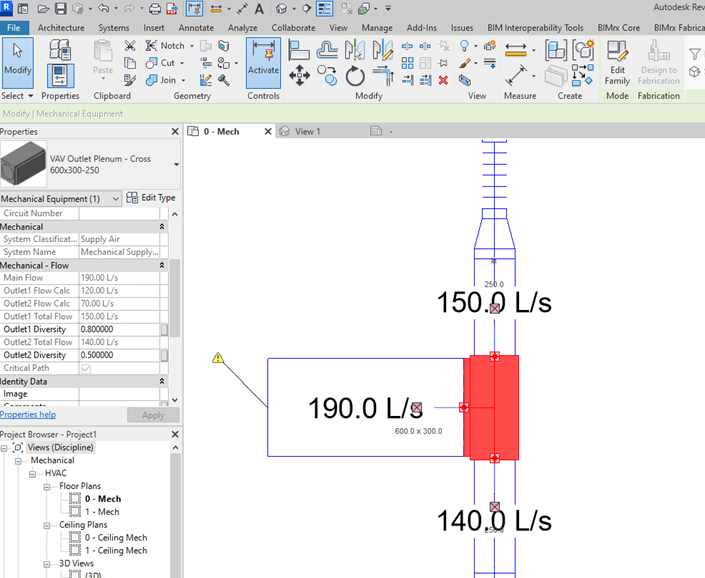Select the Copy tool in Modify panel
Viewport: 705px width, 578px height.
click(x=327, y=75)
